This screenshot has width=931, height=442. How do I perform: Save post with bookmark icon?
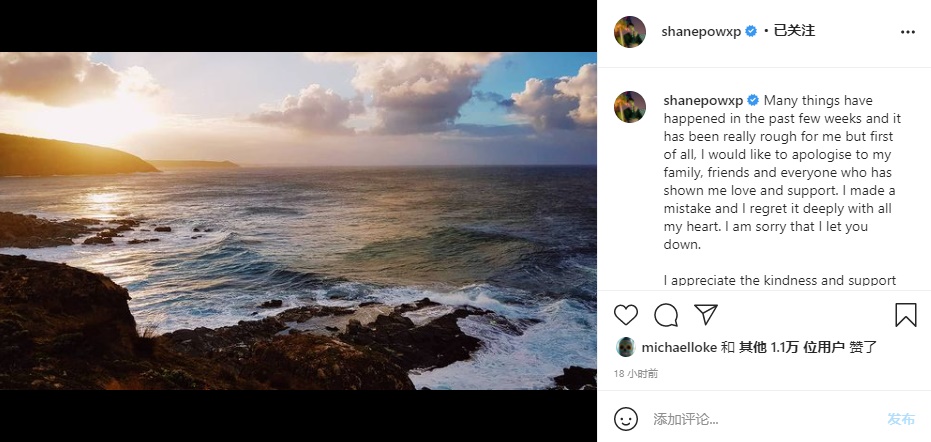(905, 315)
